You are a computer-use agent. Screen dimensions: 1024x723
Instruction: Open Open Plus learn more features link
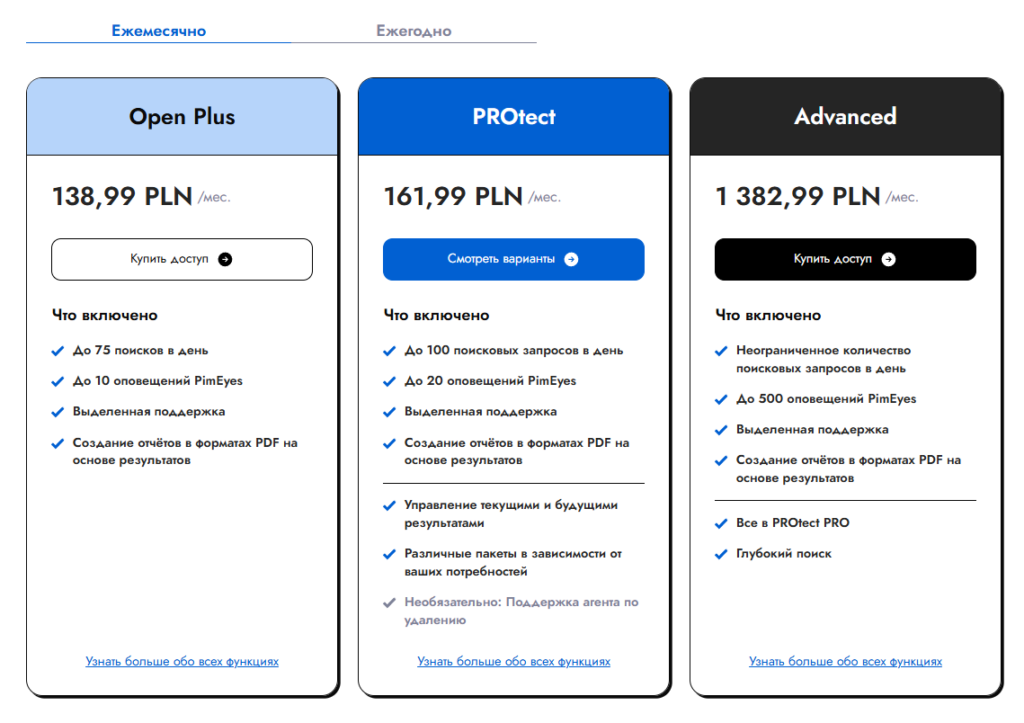click(182, 662)
